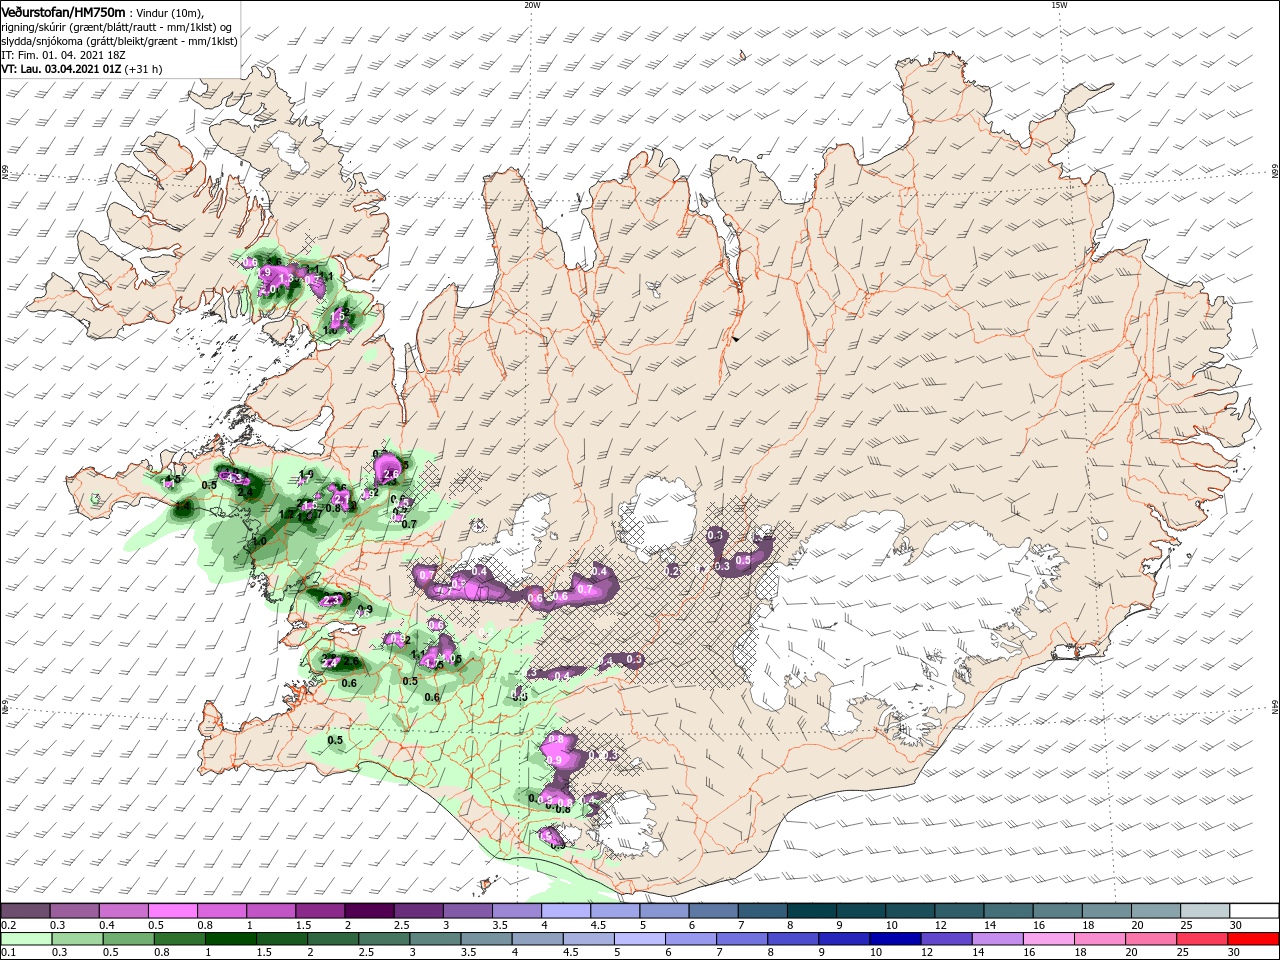Click the bright pink 0.5–0.8 snow scale swatch
The width and height of the screenshot is (1280, 960).
pyautogui.click(x=173, y=910)
